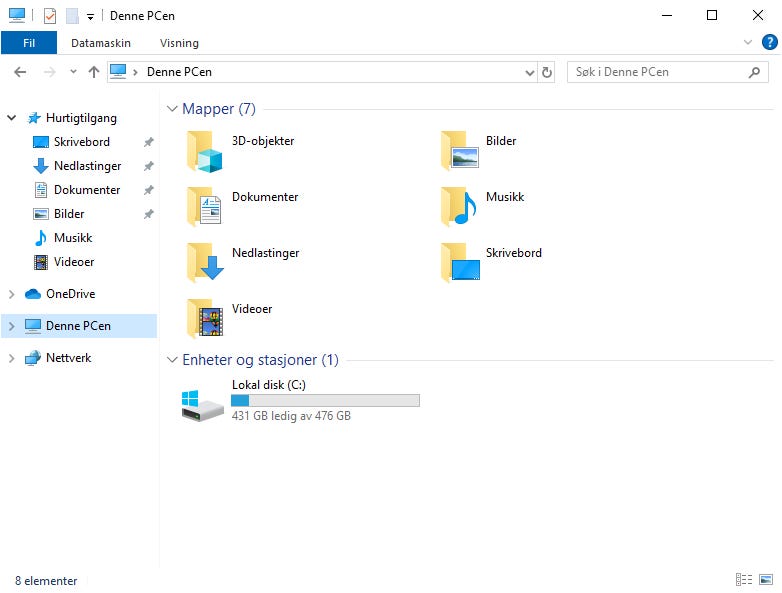Select Hurtigtilgang in navigation pane
The height and width of the screenshot is (593, 782).
pos(81,118)
